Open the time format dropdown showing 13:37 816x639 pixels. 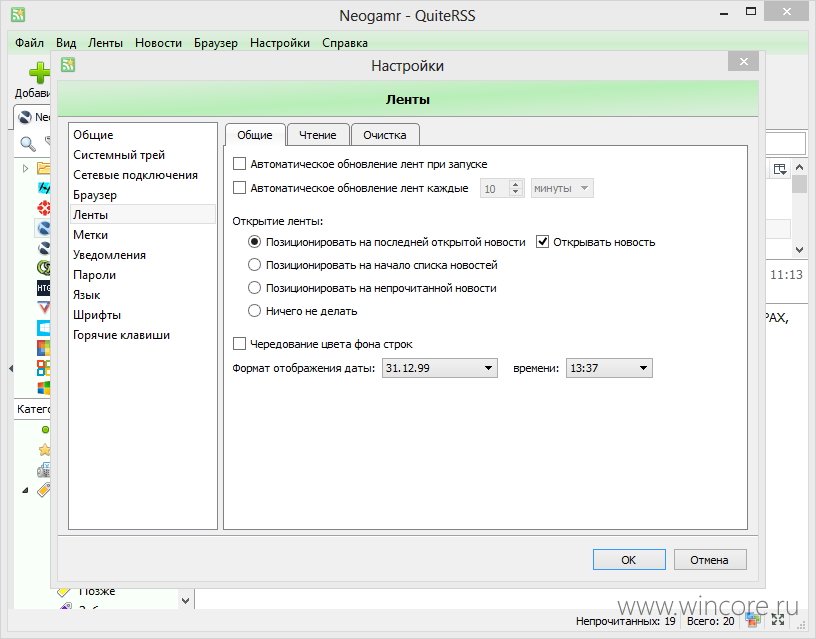609,368
